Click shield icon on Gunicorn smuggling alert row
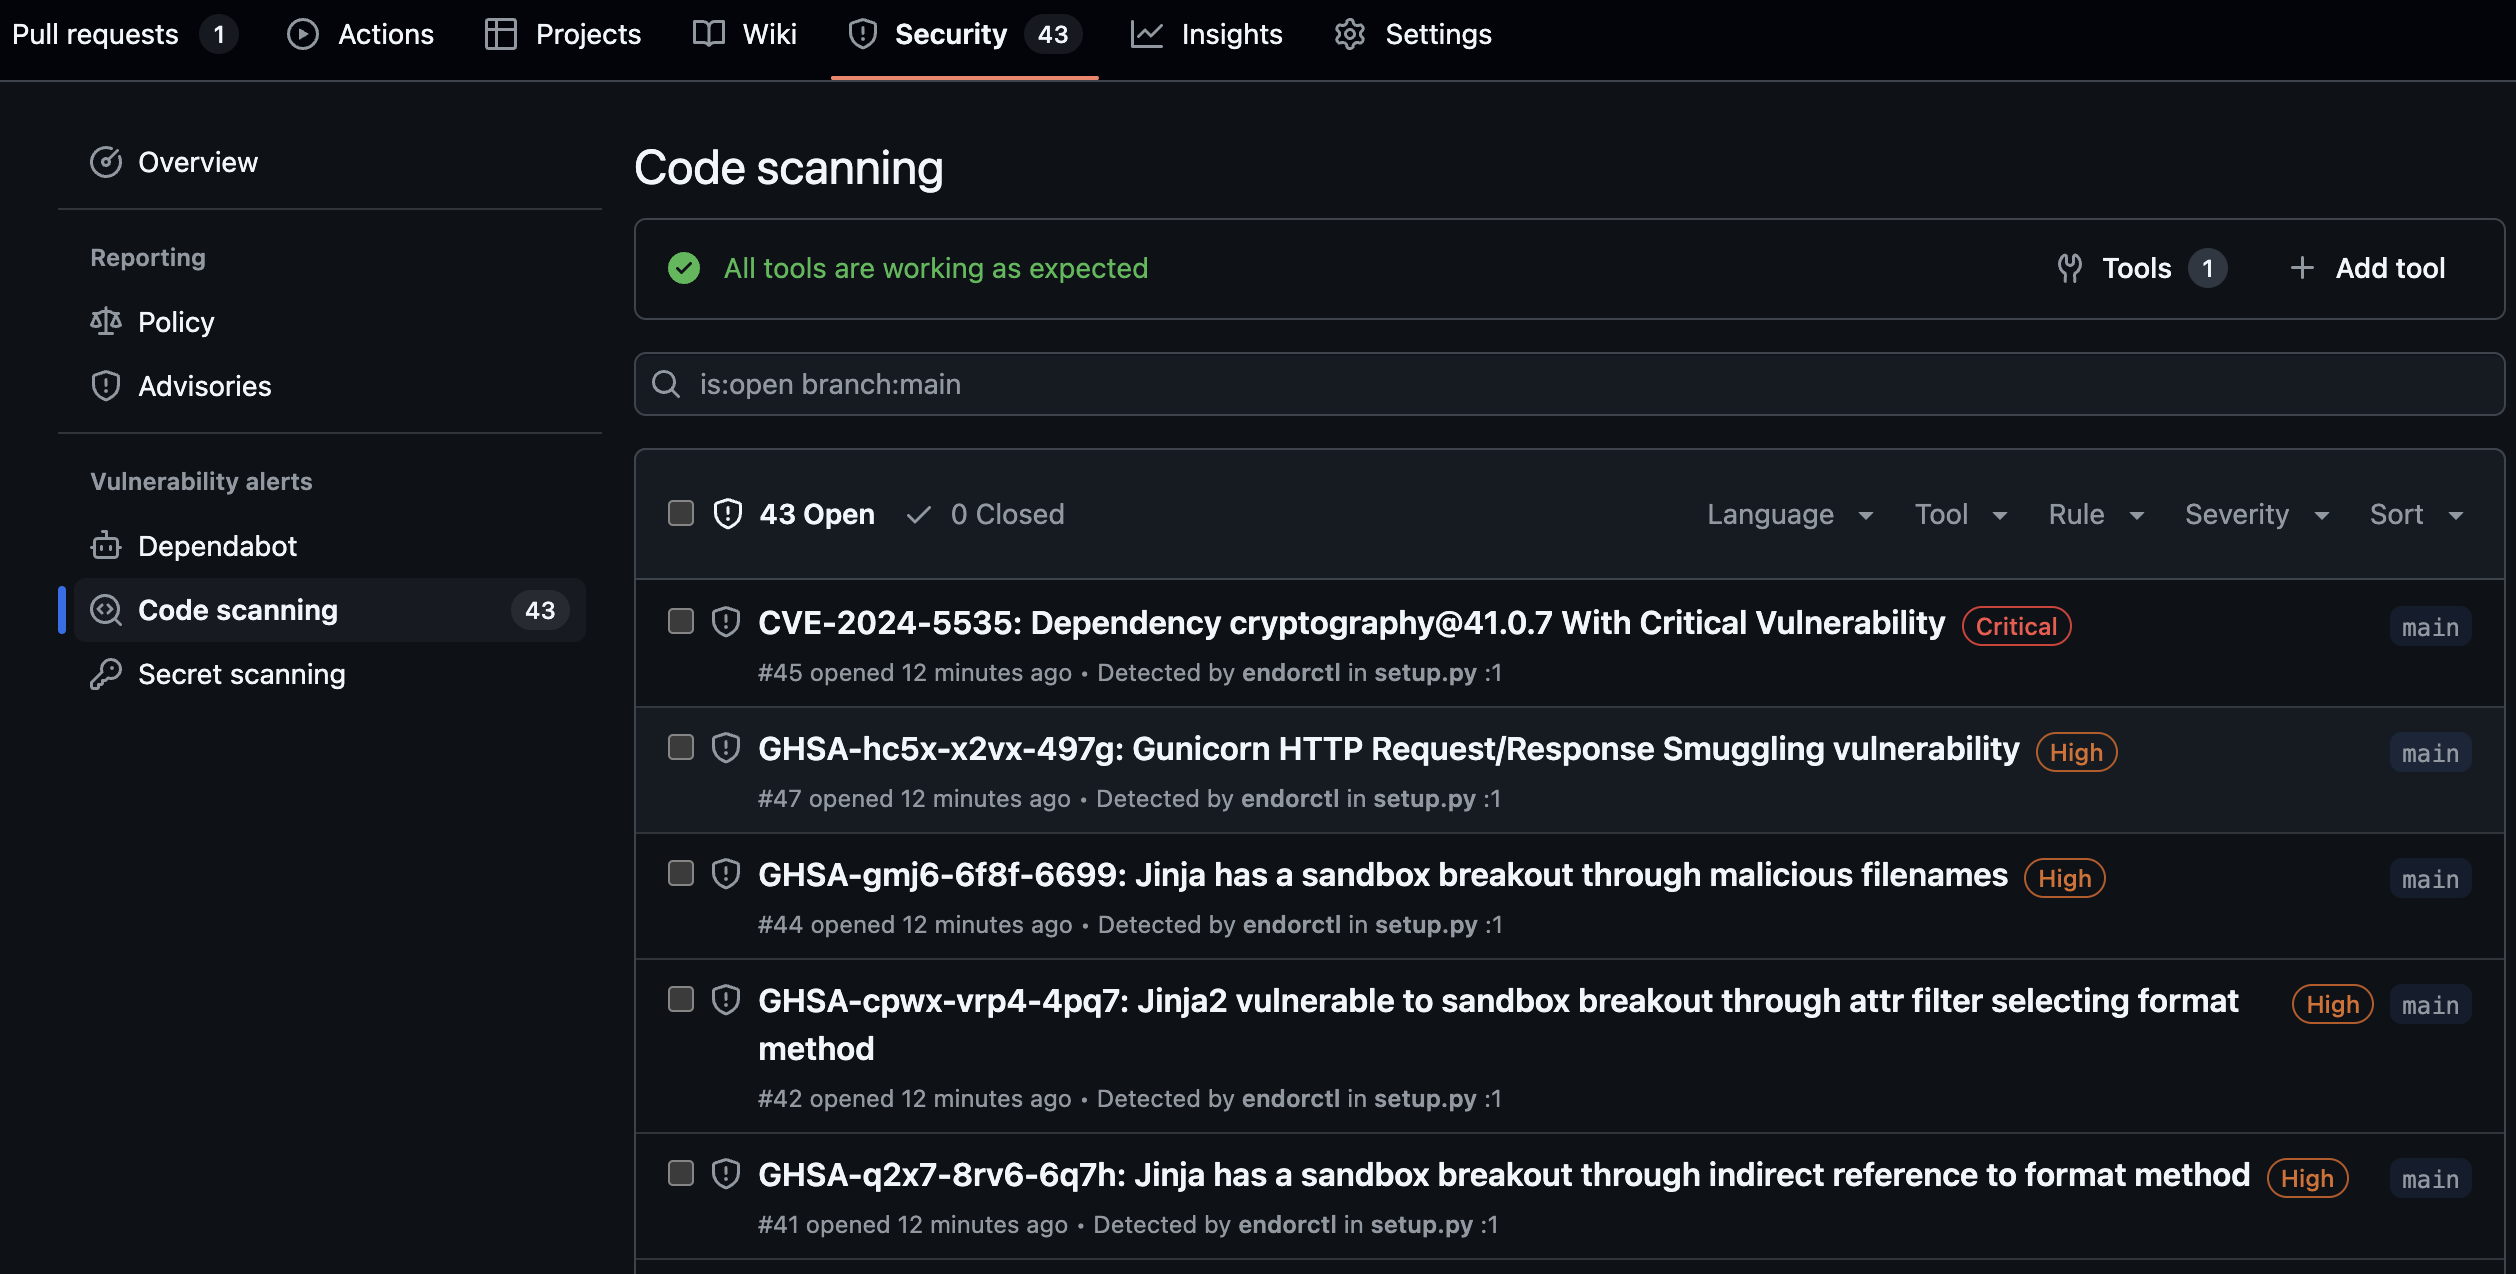Viewport: 2516px width, 1274px height. click(x=726, y=748)
